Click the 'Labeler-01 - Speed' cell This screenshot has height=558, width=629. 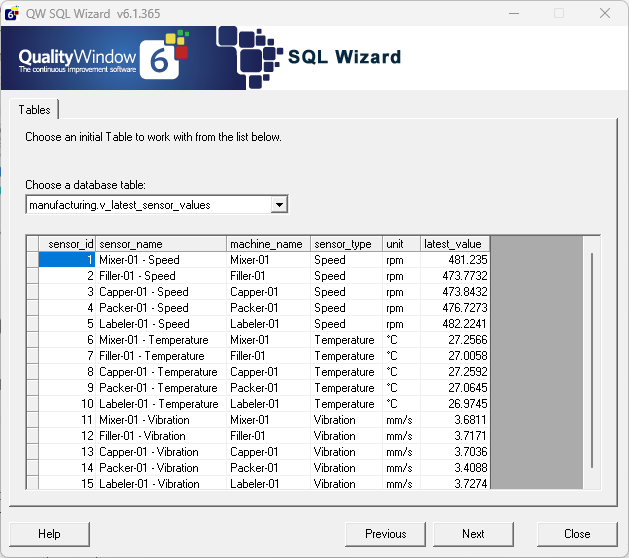click(x=161, y=324)
